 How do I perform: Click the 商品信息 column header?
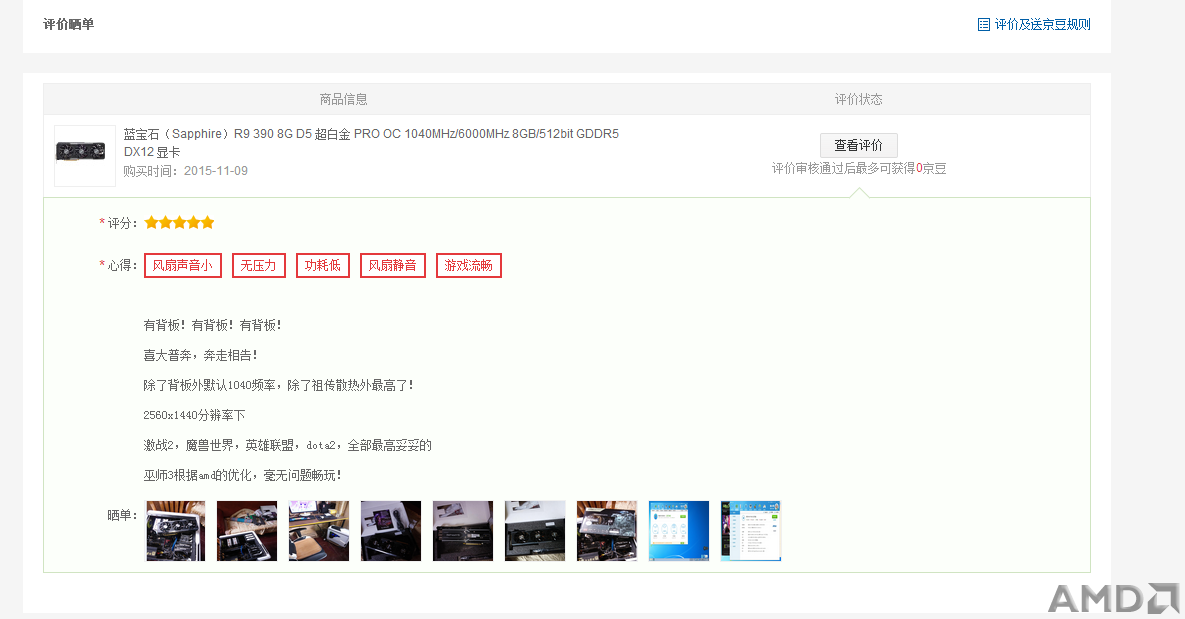tap(343, 99)
